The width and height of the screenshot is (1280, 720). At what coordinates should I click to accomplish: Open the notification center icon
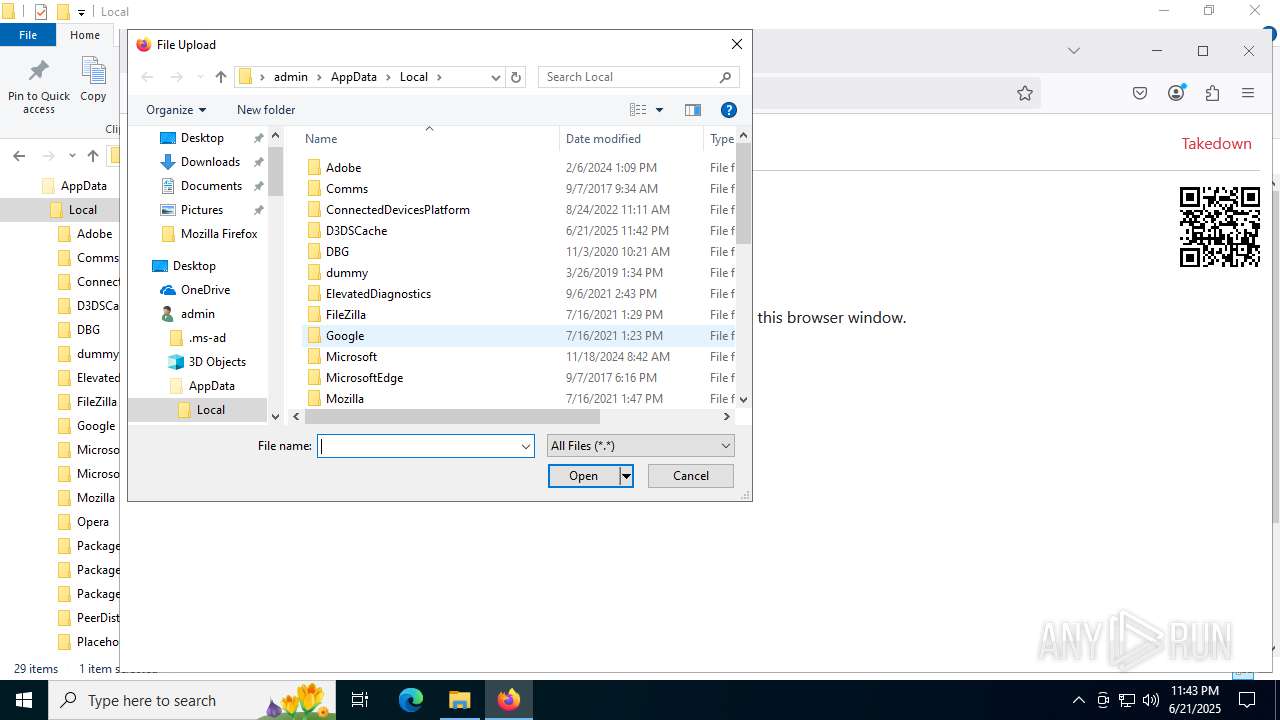[x=1247, y=700]
